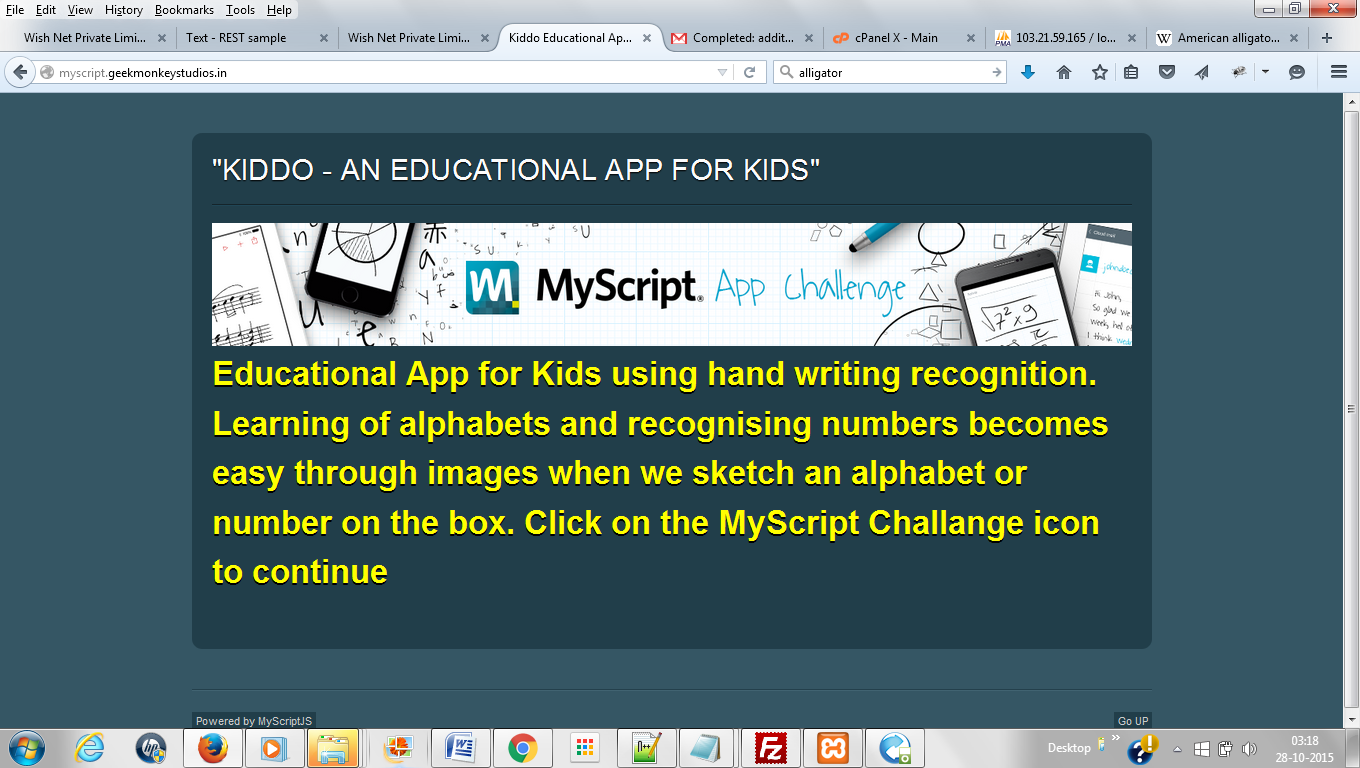Open the View menu

[80, 10]
